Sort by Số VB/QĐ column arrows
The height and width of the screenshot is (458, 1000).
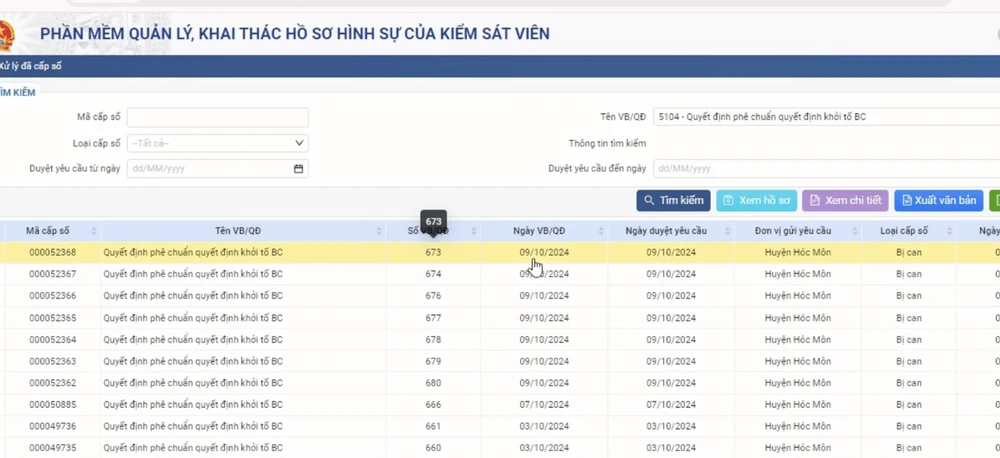[x=474, y=231]
